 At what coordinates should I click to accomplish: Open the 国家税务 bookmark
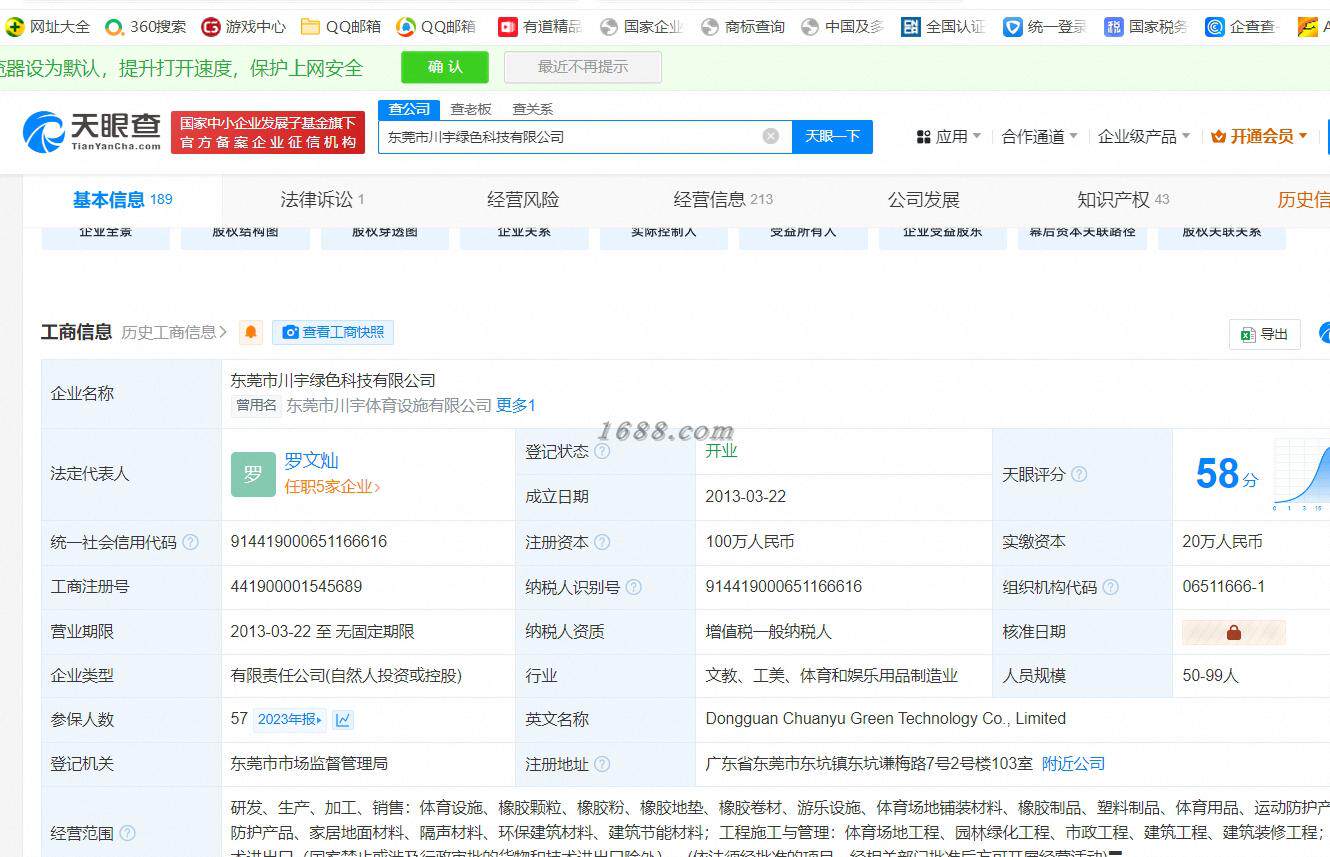(x=1146, y=27)
